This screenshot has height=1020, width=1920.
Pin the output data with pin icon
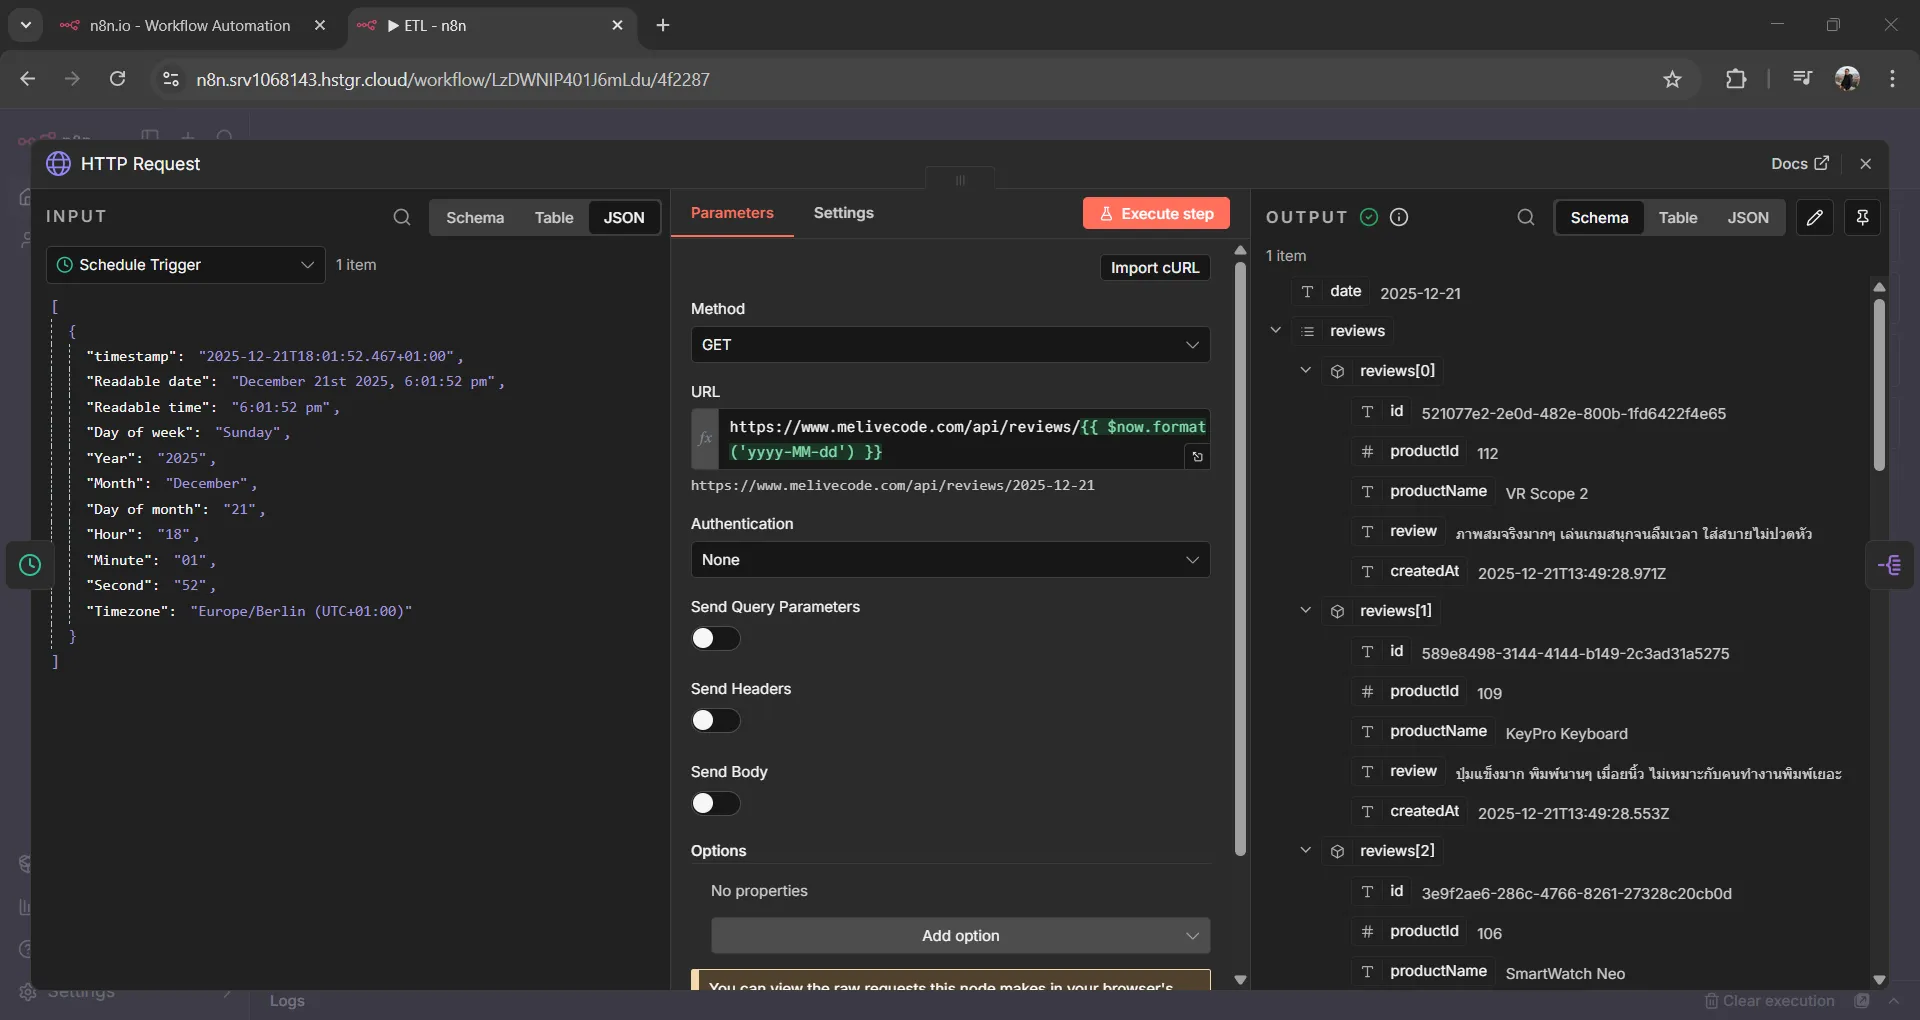tap(1862, 217)
